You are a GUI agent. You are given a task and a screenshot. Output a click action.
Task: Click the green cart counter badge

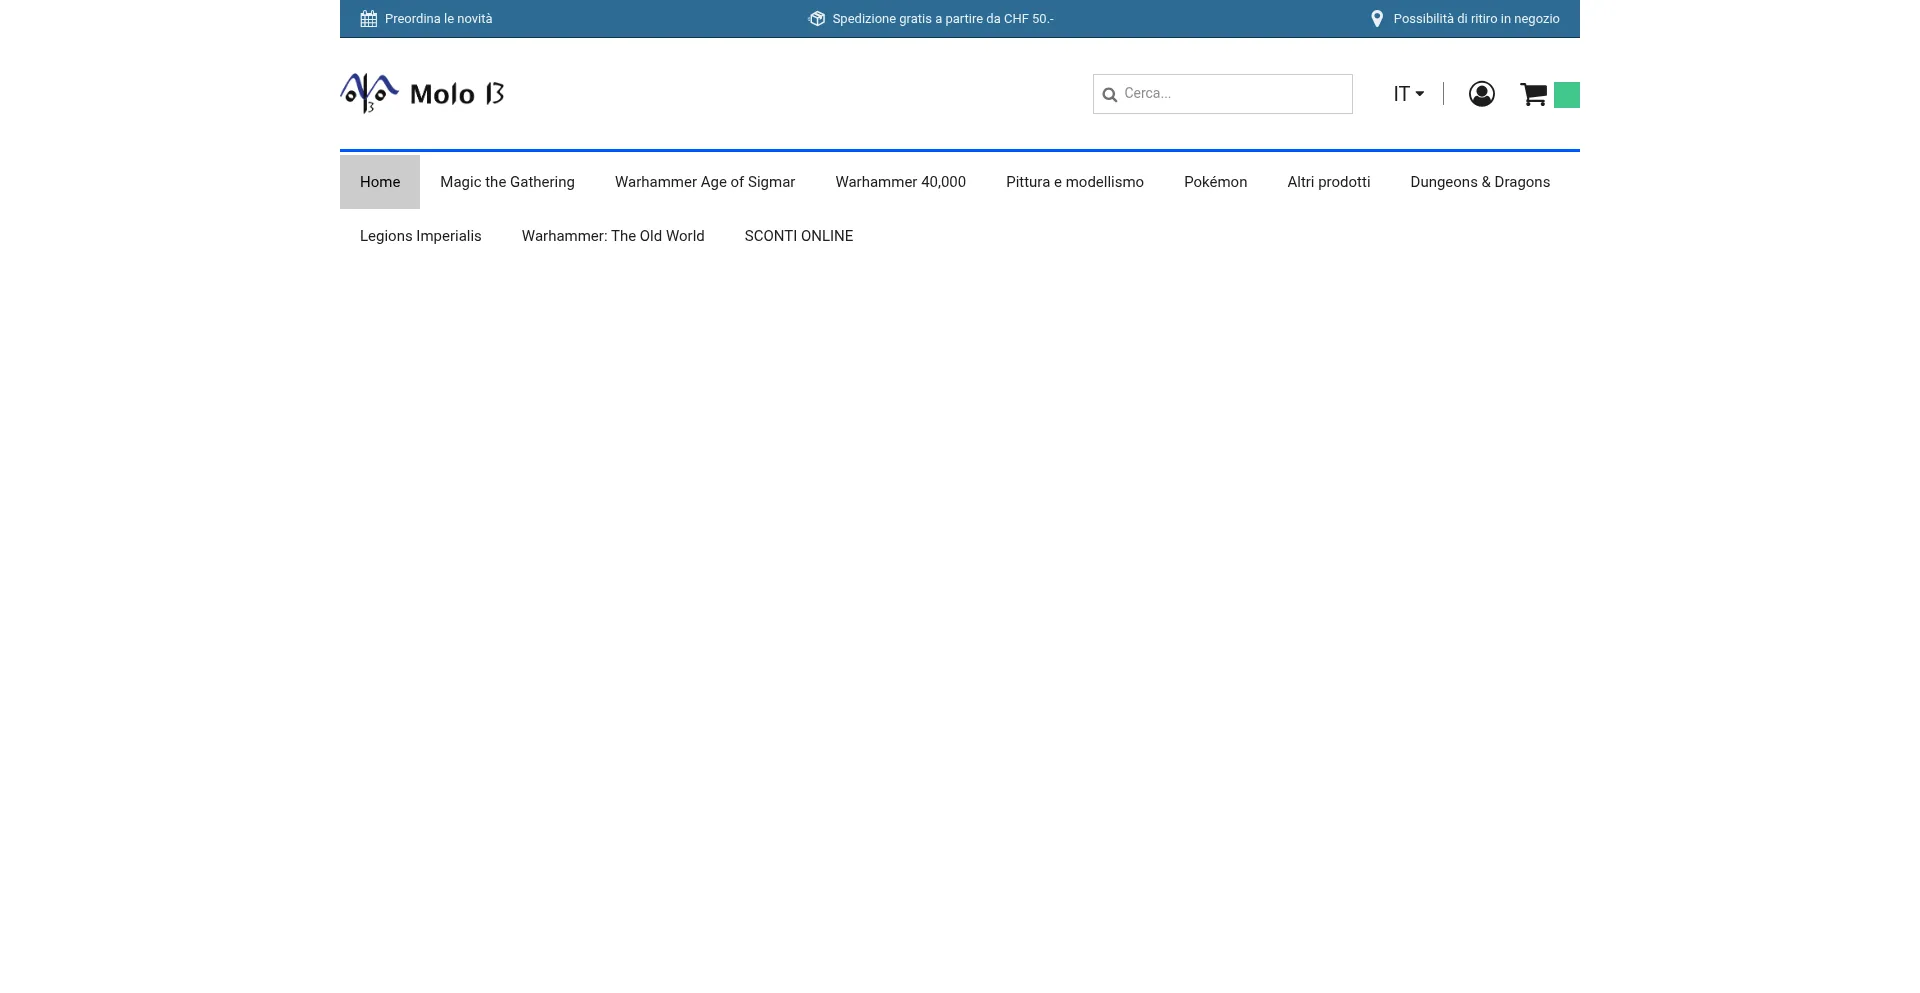tap(1567, 95)
